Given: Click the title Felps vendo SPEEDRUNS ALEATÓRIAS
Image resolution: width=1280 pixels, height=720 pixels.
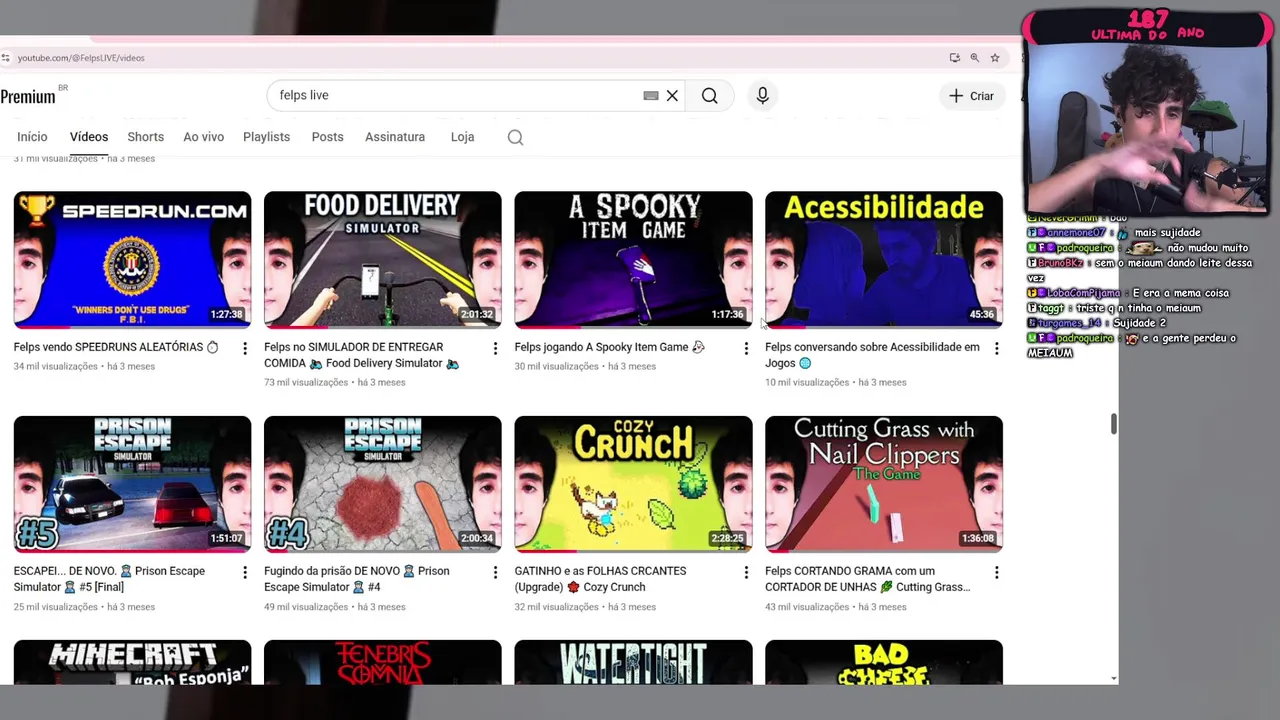Looking at the screenshot, I should tap(116, 347).
